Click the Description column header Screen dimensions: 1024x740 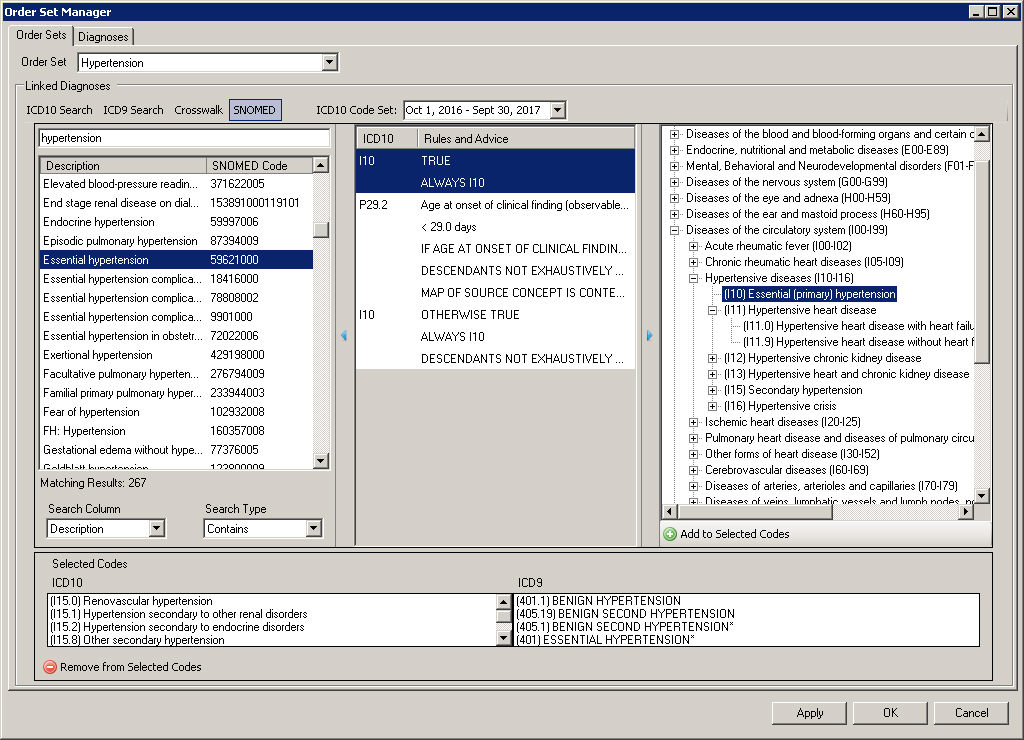point(123,165)
